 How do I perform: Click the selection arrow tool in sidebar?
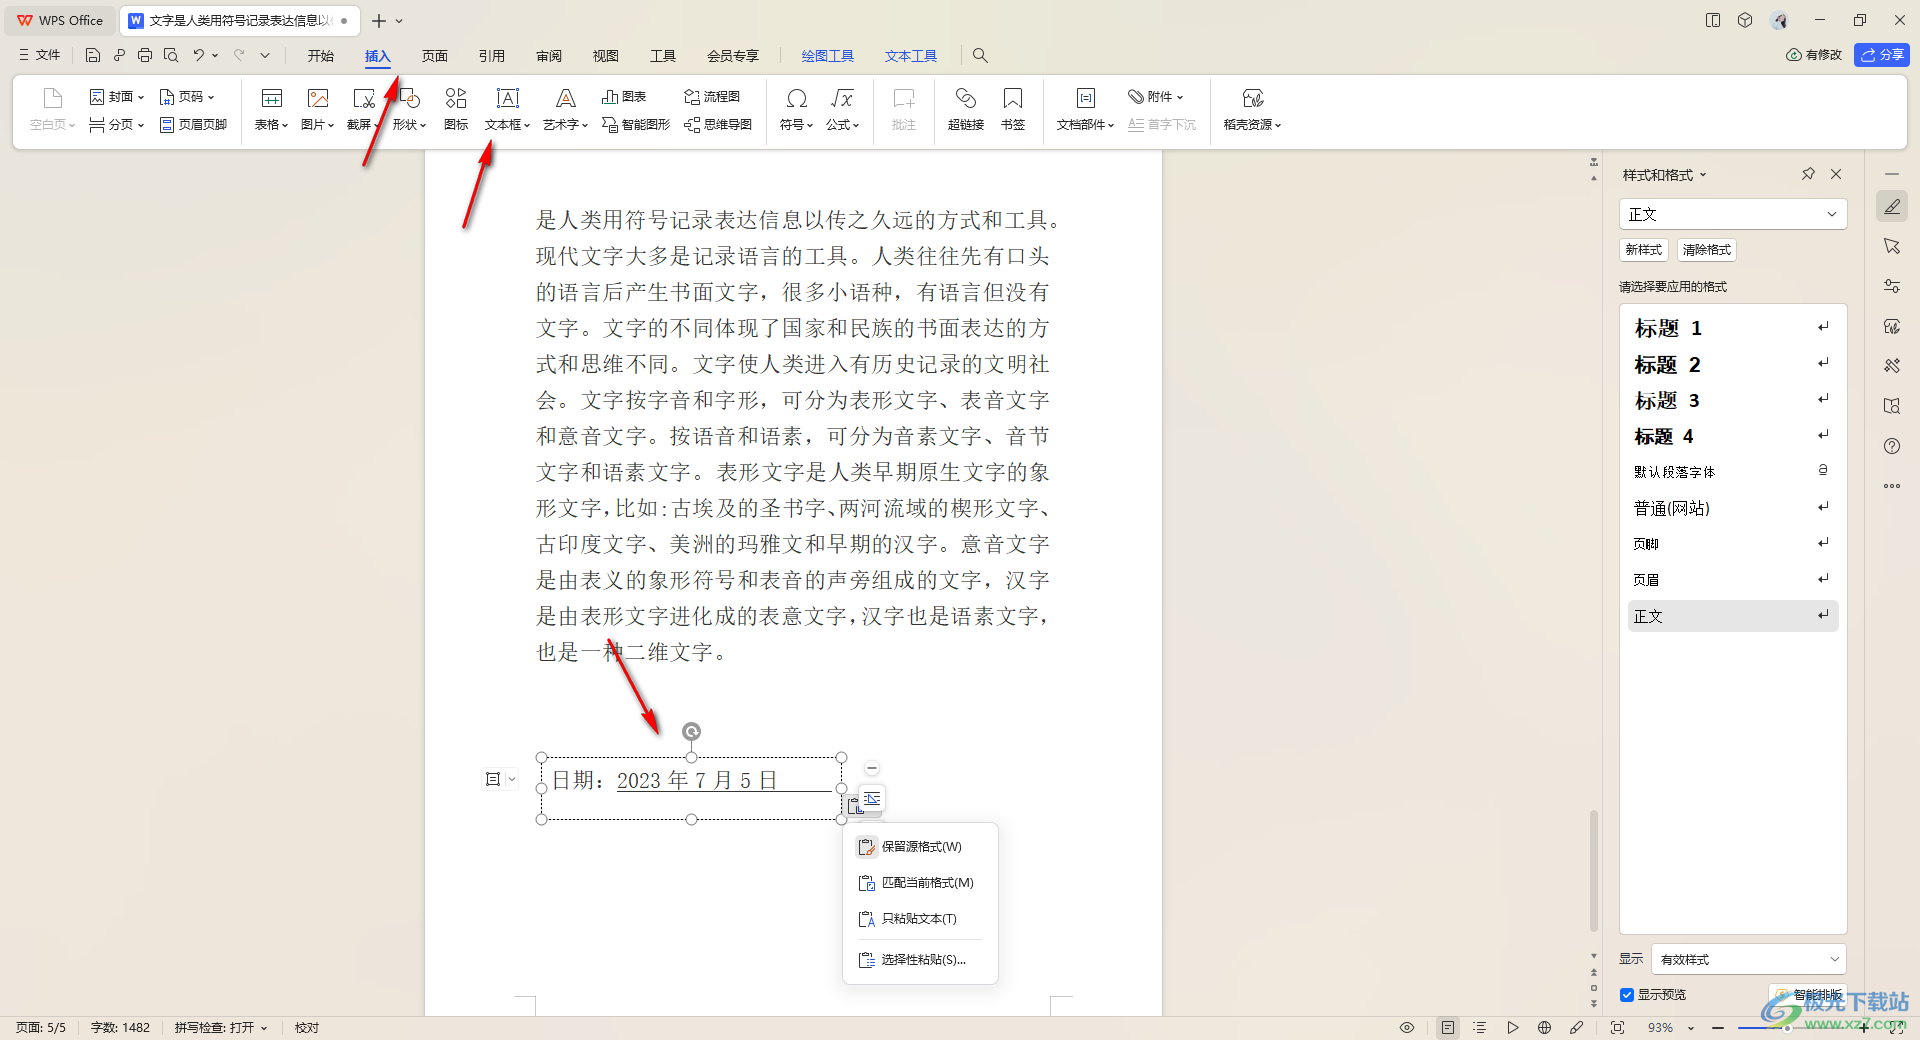[x=1892, y=246]
